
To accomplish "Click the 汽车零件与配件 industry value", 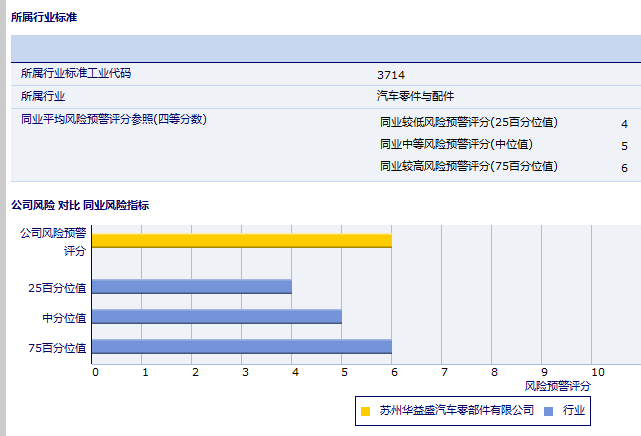I will coord(415,97).
